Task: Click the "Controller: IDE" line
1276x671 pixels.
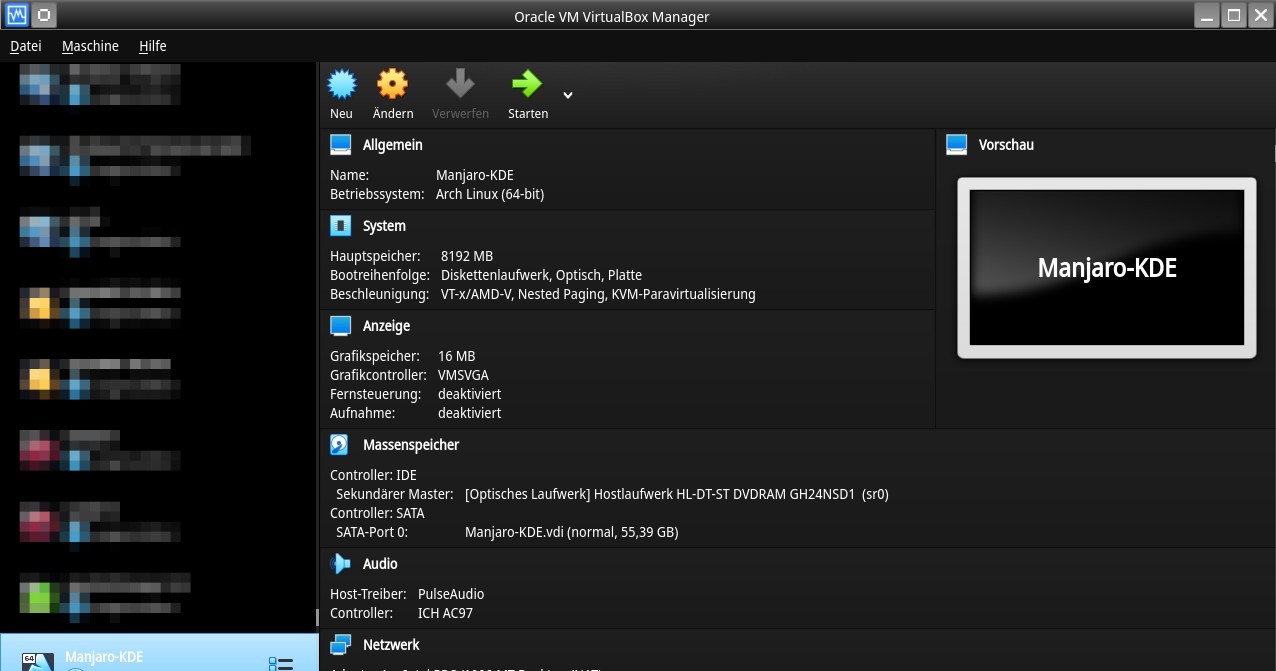Action: point(373,475)
